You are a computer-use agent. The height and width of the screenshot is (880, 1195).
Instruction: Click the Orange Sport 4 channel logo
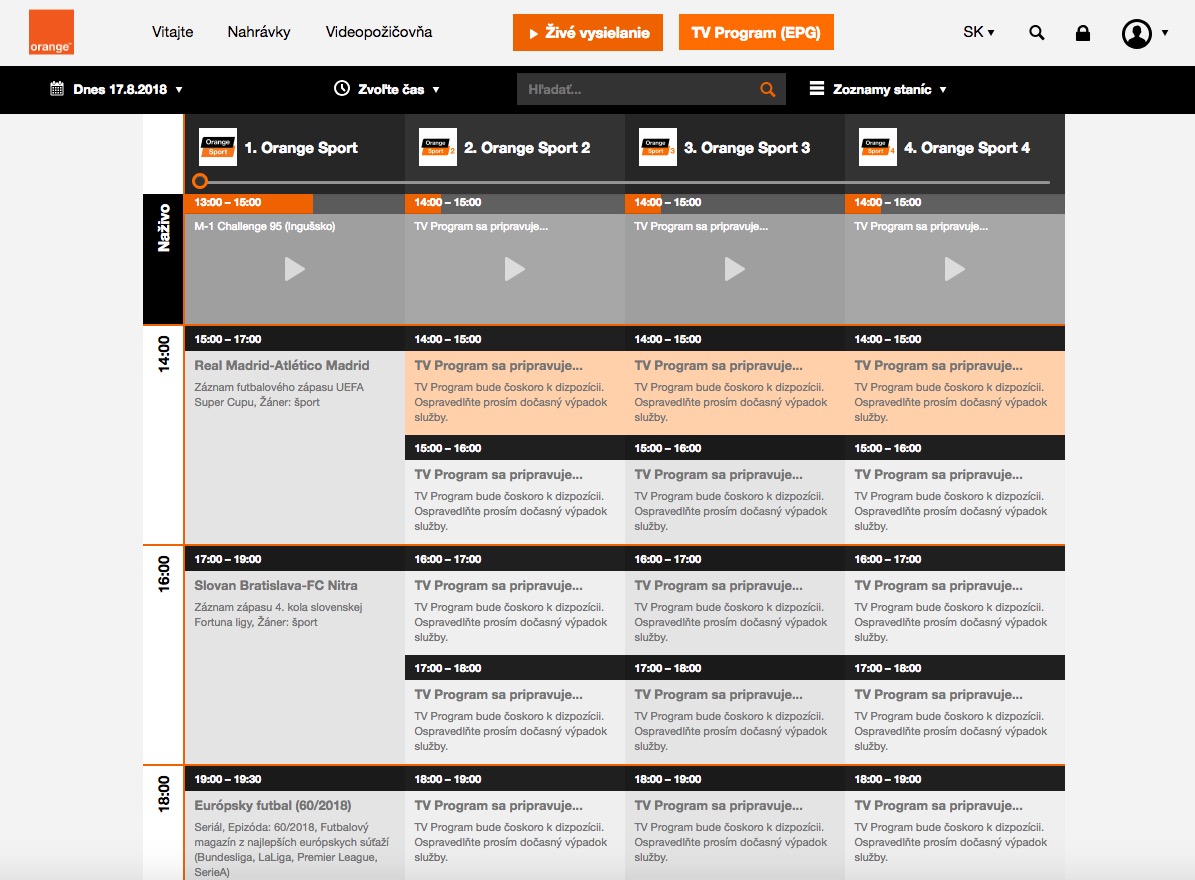877,147
